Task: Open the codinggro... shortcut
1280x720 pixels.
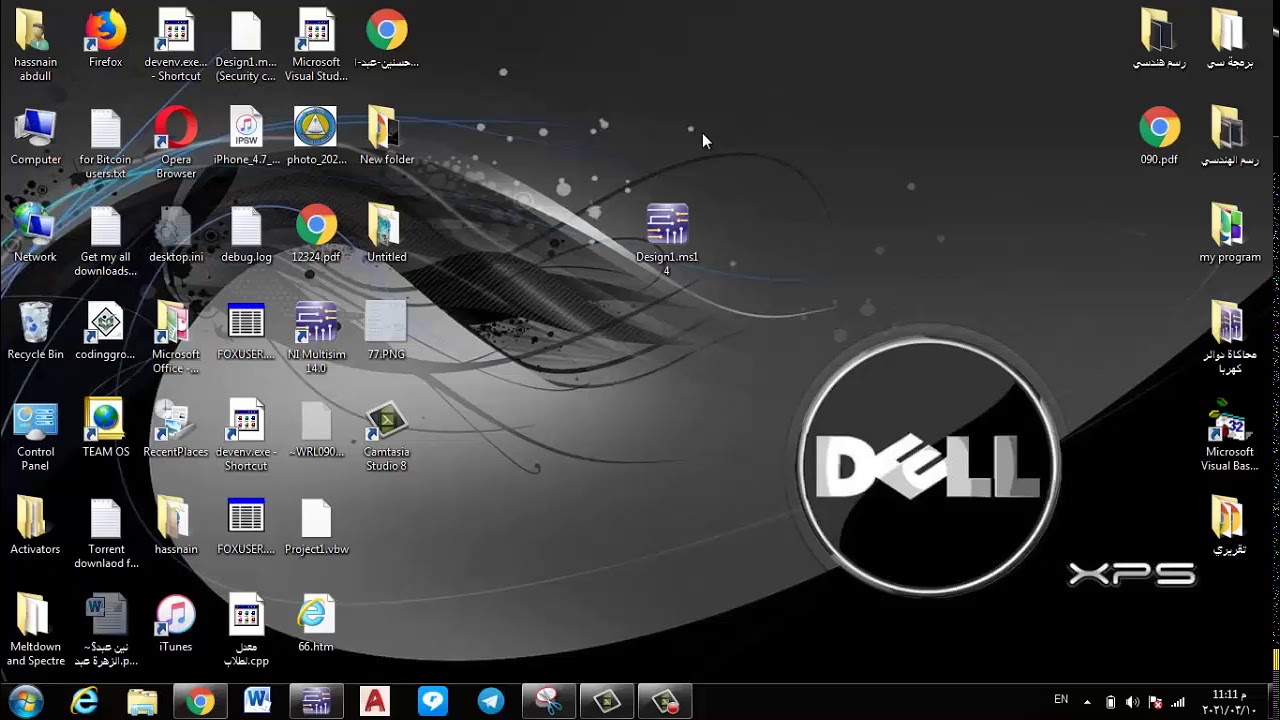Action: click(x=105, y=333)
